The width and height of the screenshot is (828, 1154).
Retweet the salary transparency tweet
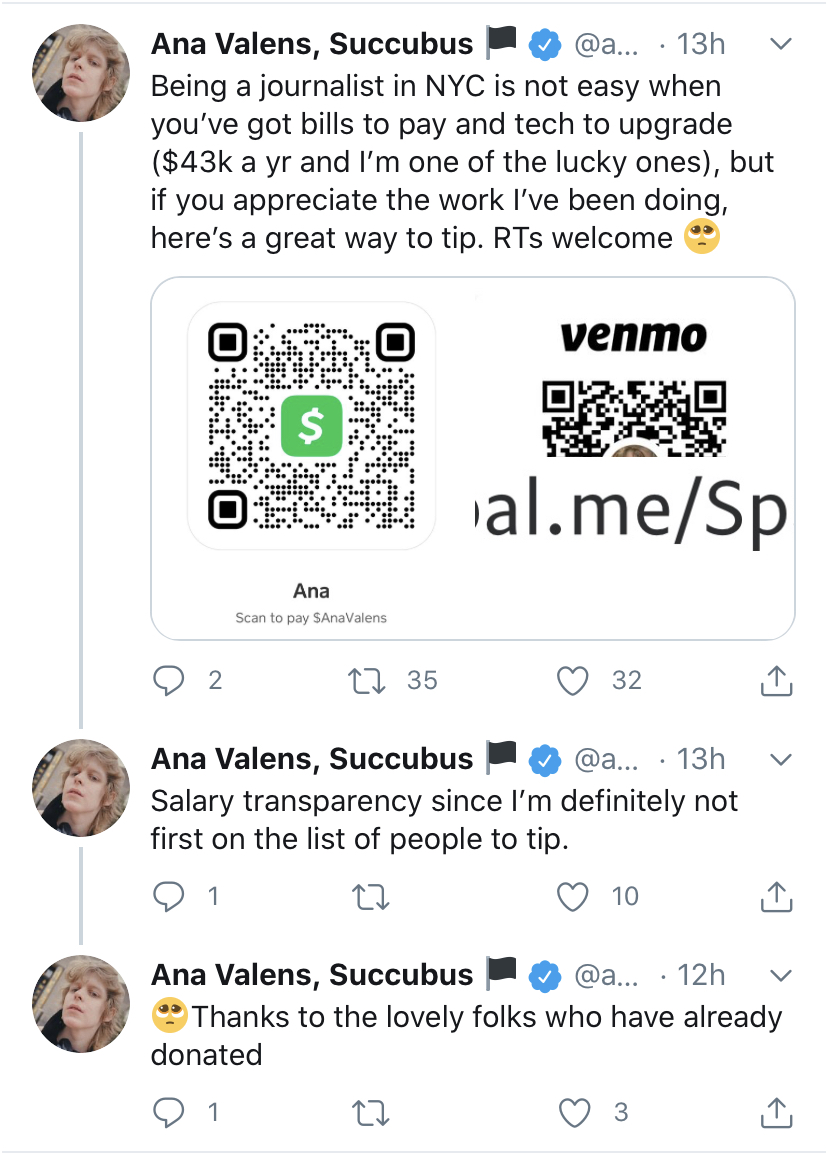pos(371,897)
